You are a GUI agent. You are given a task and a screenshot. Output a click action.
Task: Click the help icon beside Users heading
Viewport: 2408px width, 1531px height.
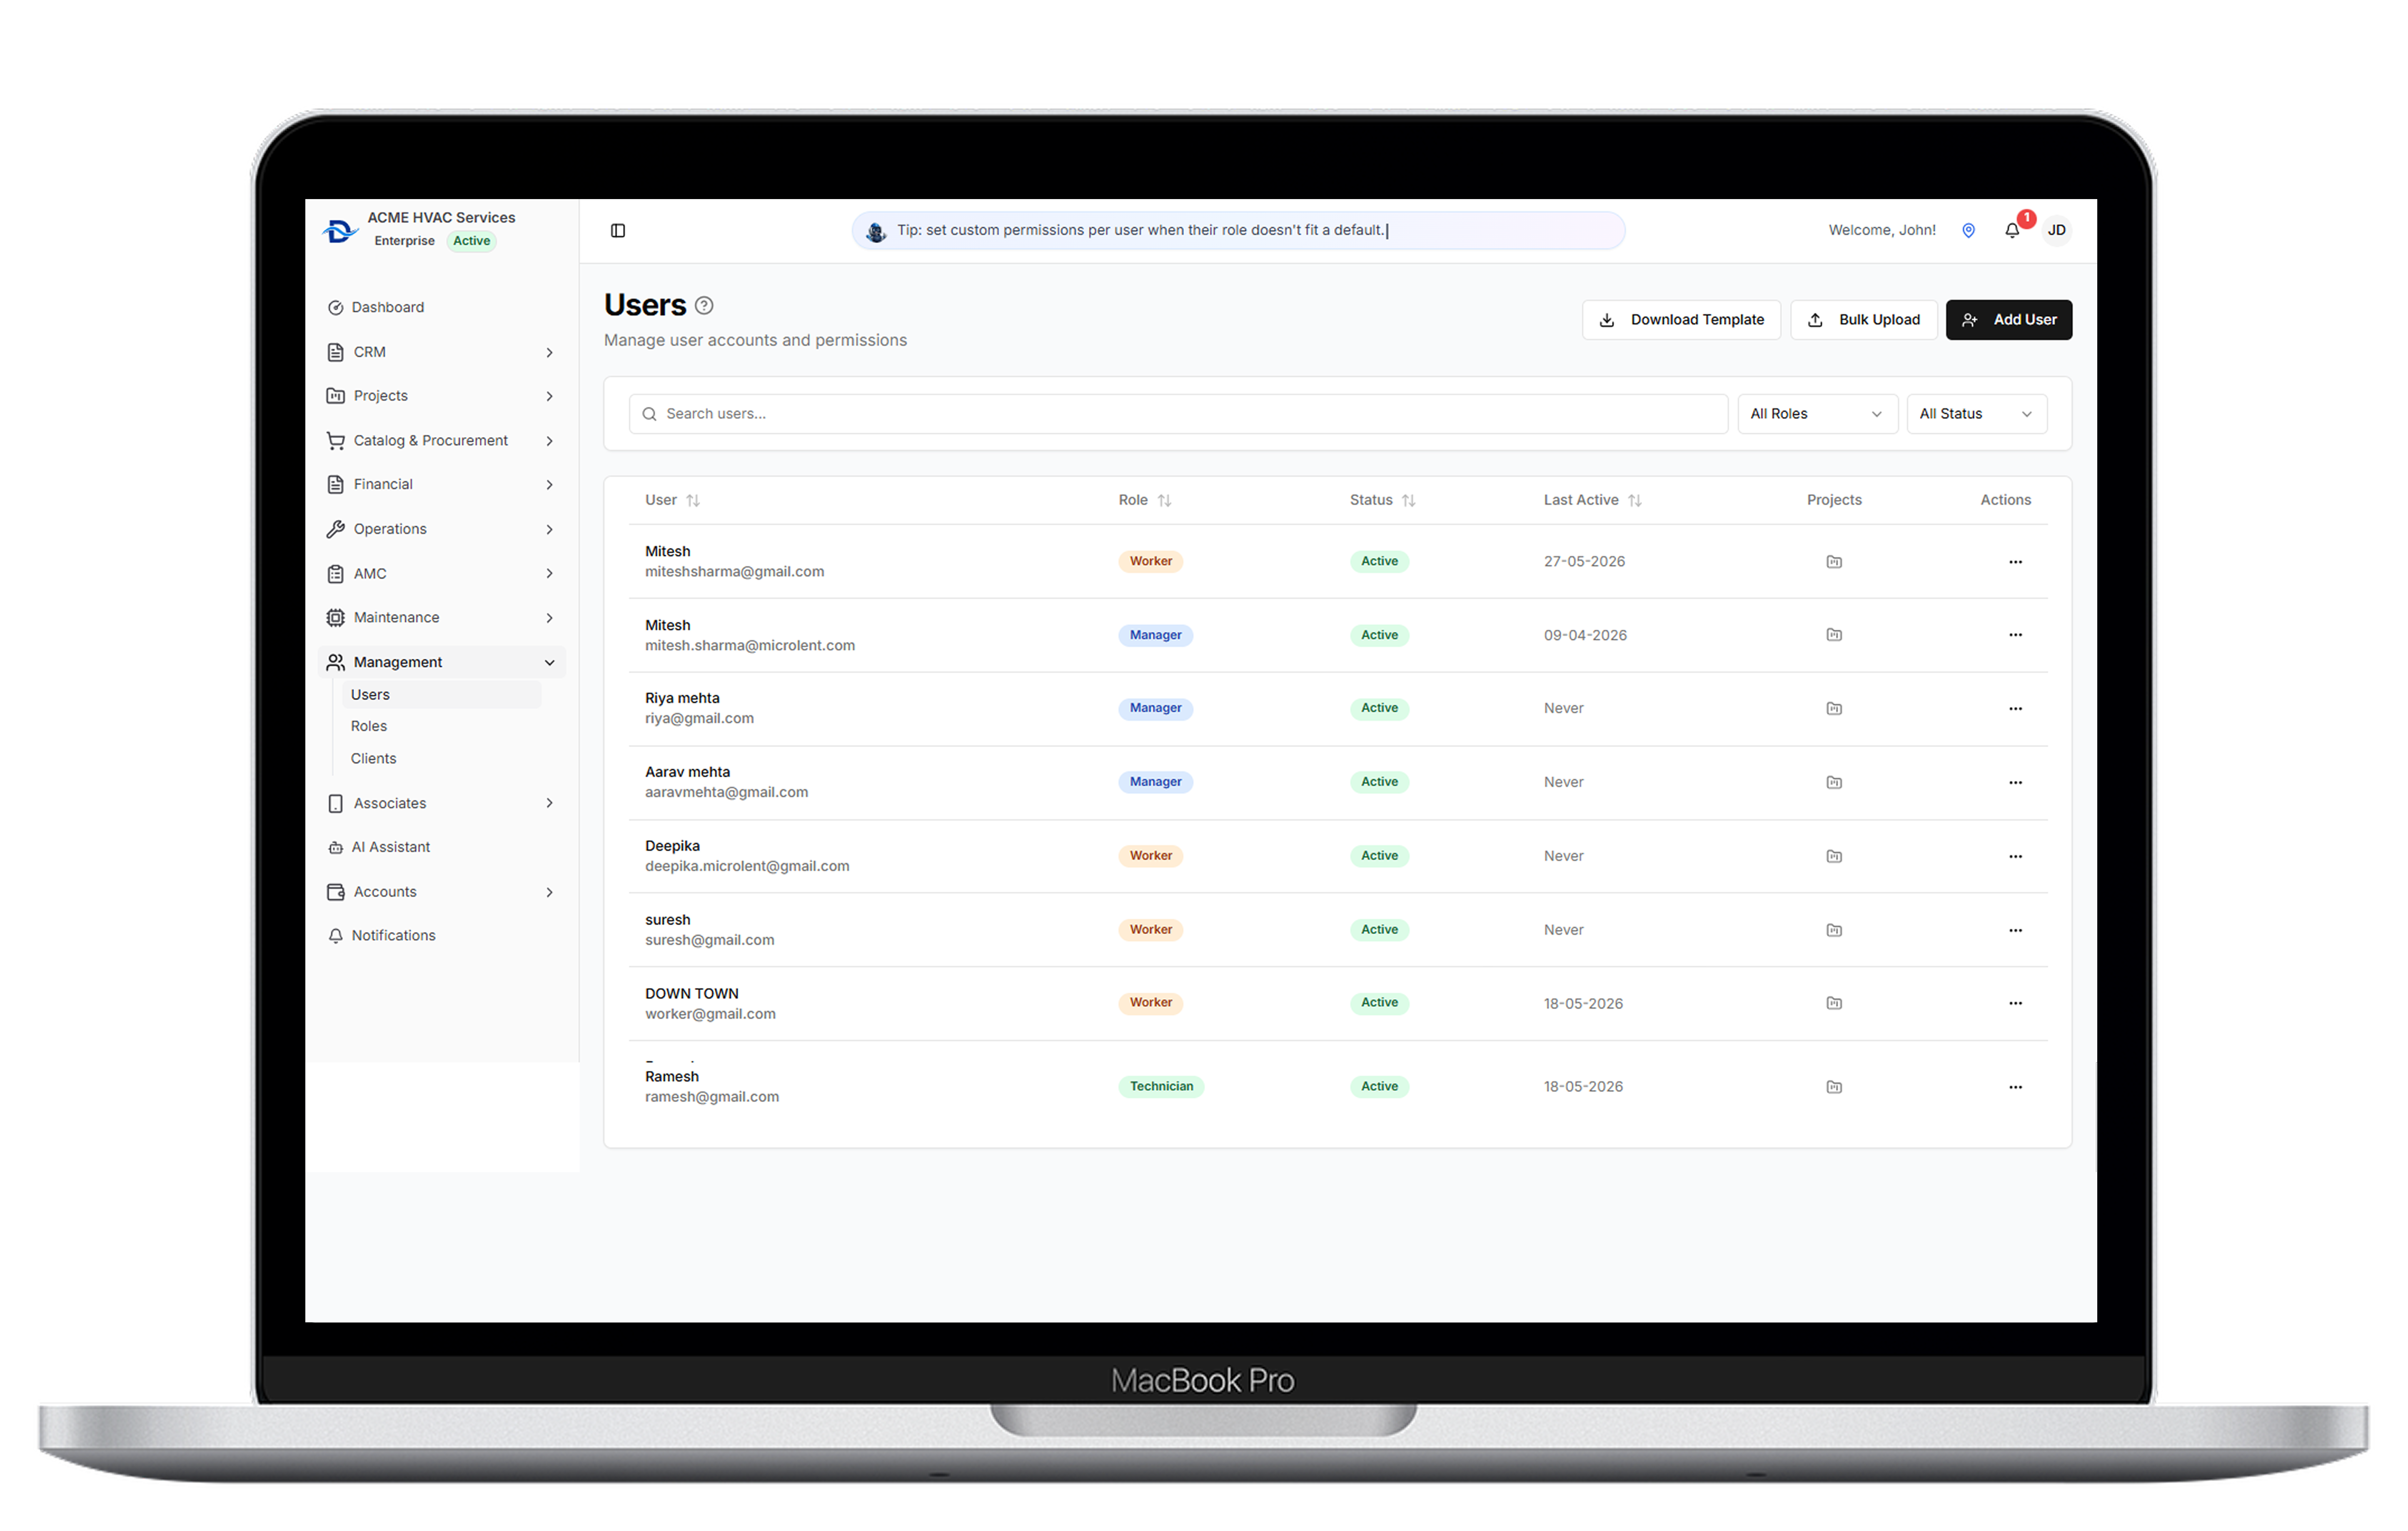tap(704, 306)
